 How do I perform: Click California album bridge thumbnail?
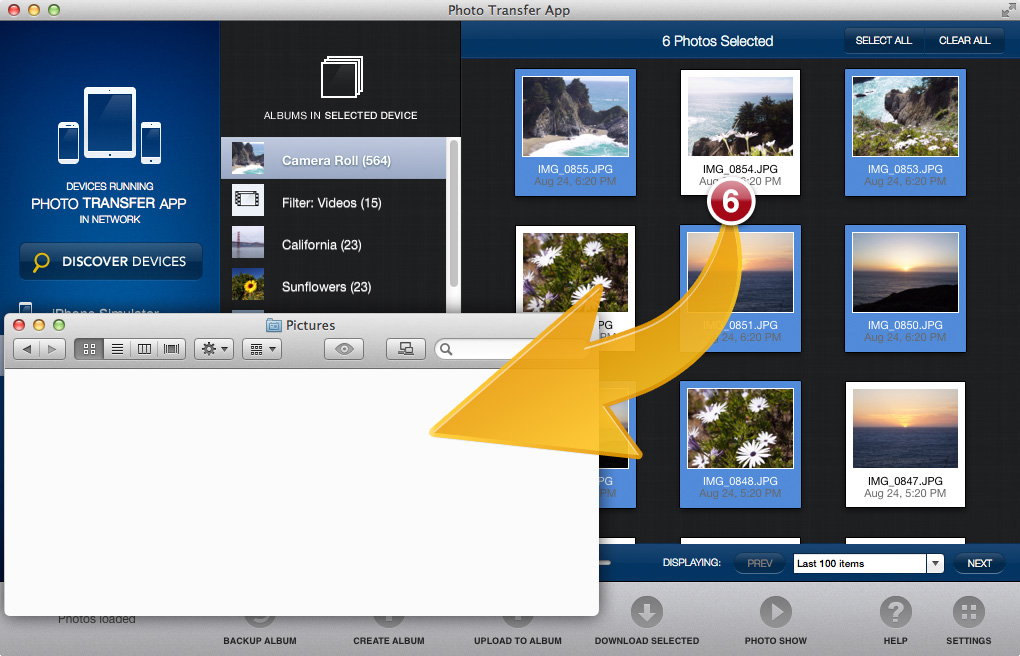(248, 242)
